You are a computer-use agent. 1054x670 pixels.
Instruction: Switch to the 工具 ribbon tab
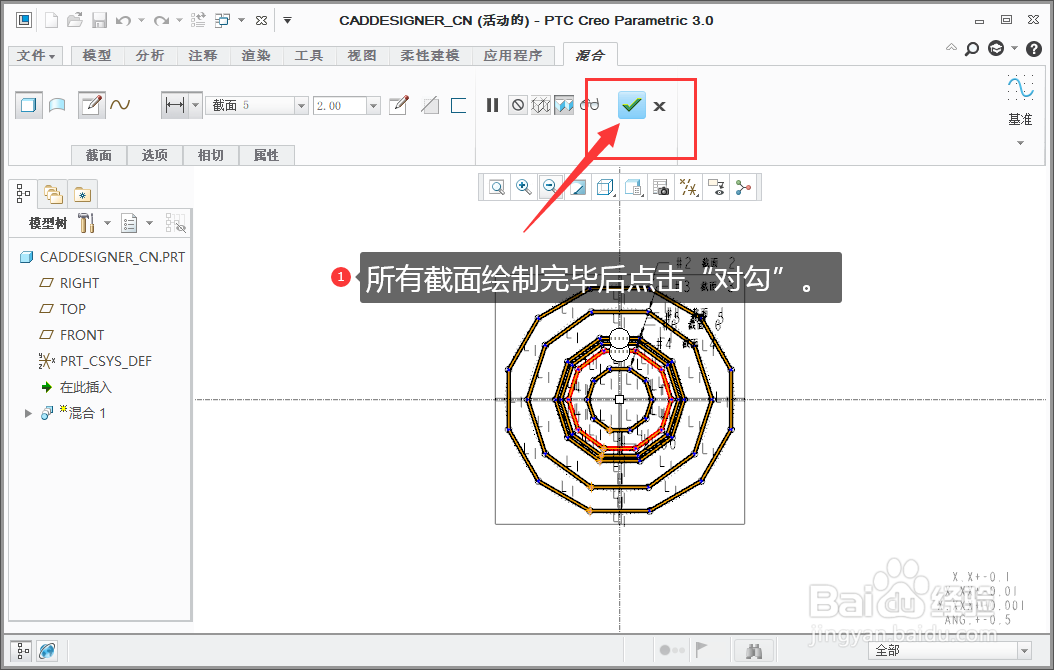coord(309,56)
